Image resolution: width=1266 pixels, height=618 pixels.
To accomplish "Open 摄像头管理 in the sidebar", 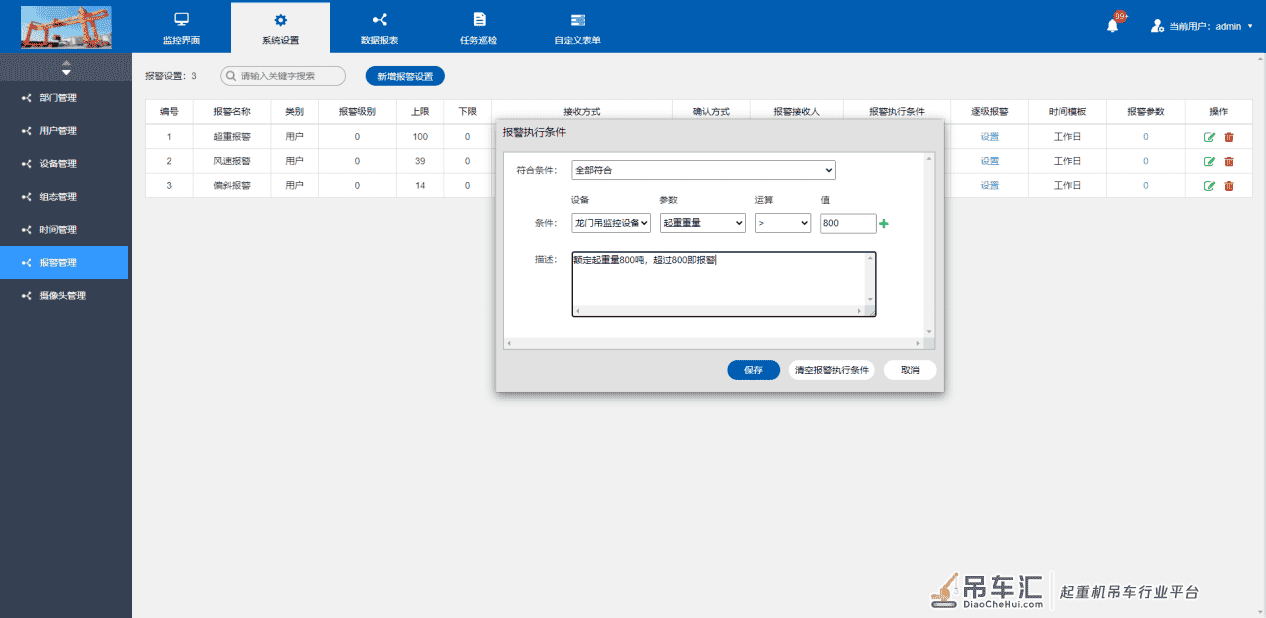I will tap(64, 296).
